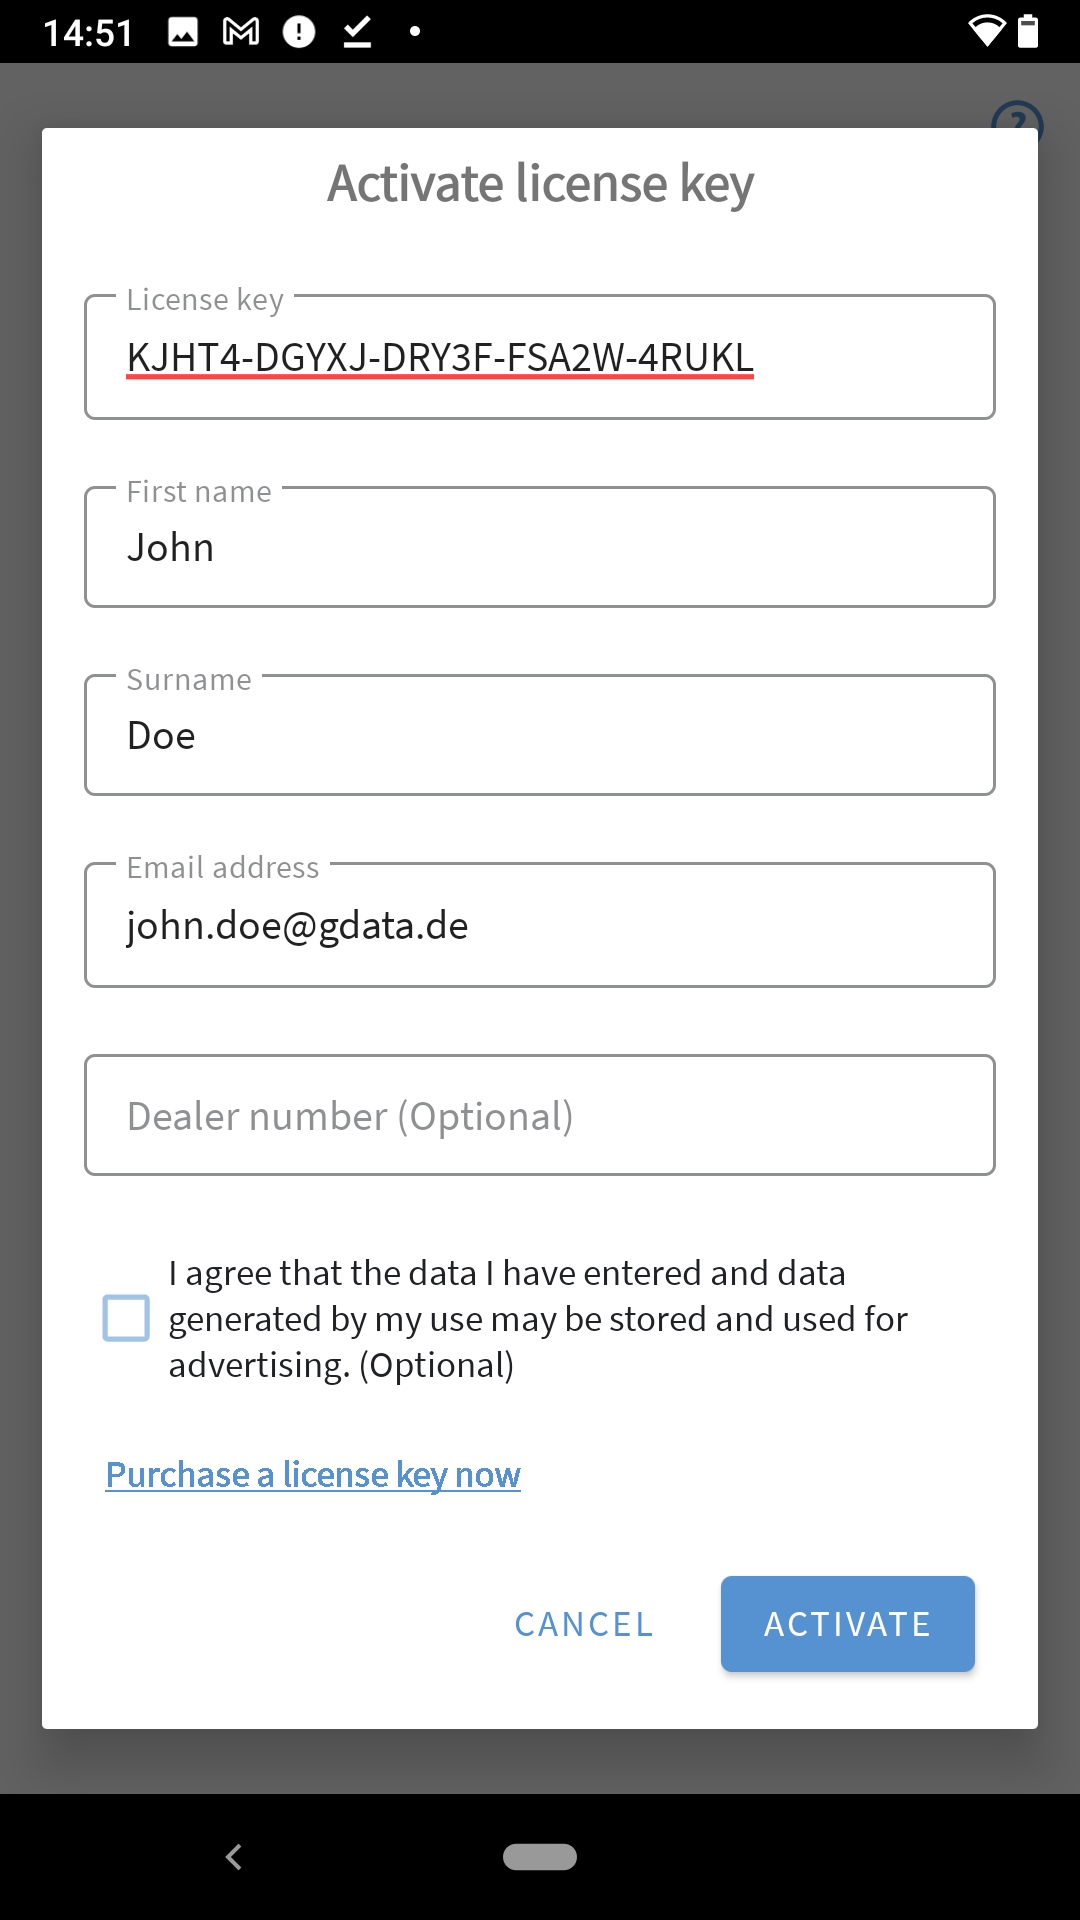Select the First name field showing John

(540, 546)
